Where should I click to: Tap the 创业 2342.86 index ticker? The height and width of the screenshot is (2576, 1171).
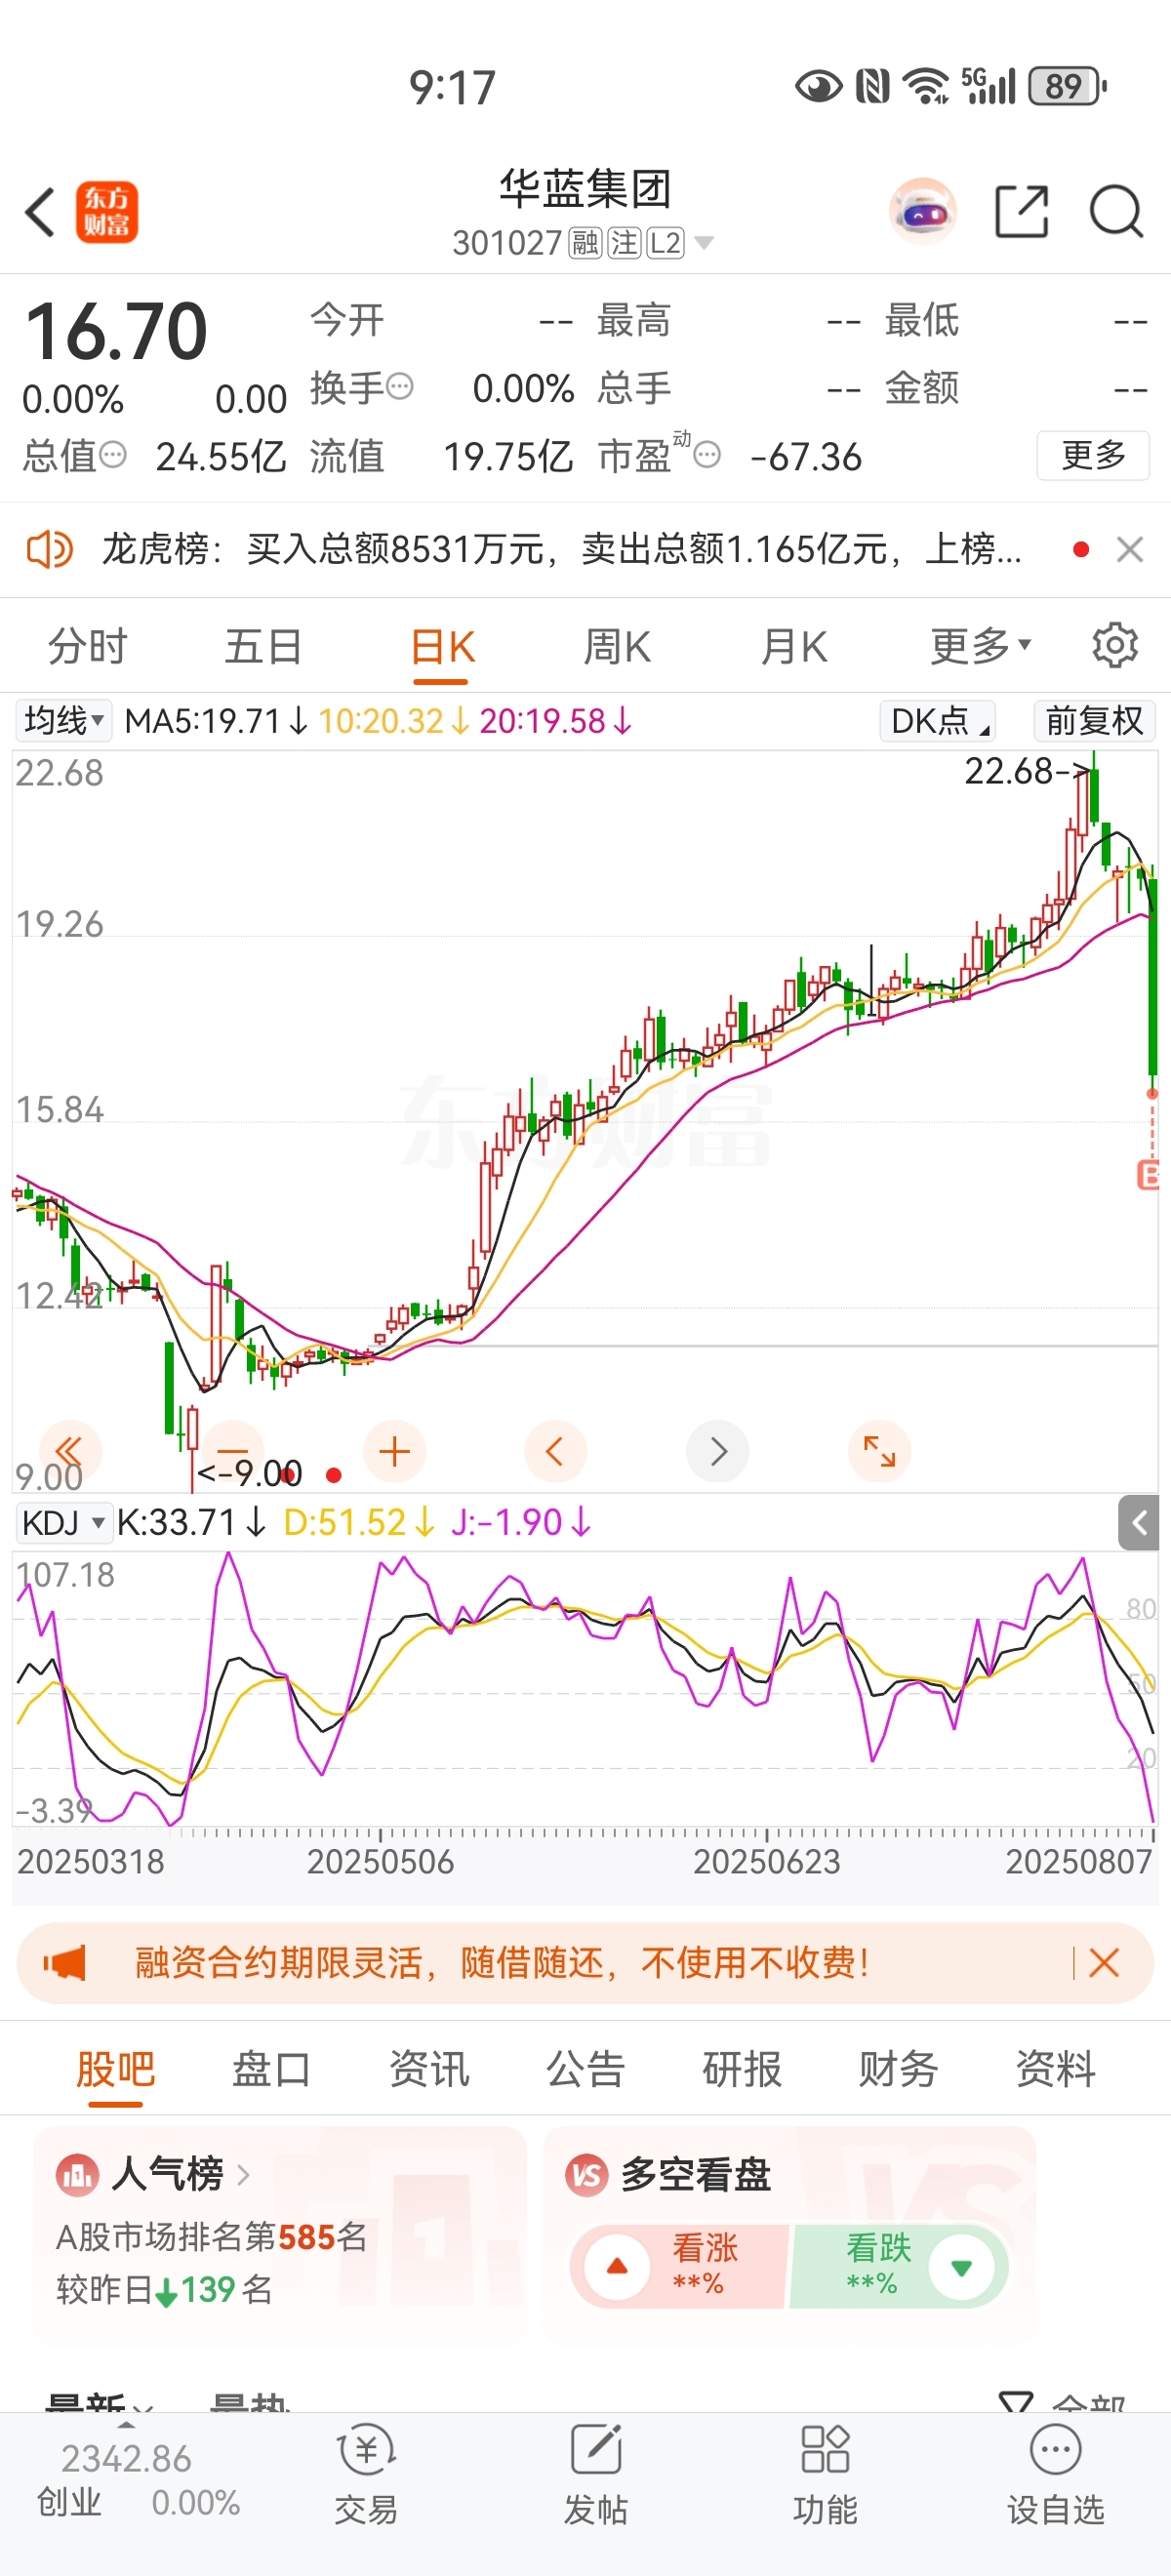point(137,2479)
